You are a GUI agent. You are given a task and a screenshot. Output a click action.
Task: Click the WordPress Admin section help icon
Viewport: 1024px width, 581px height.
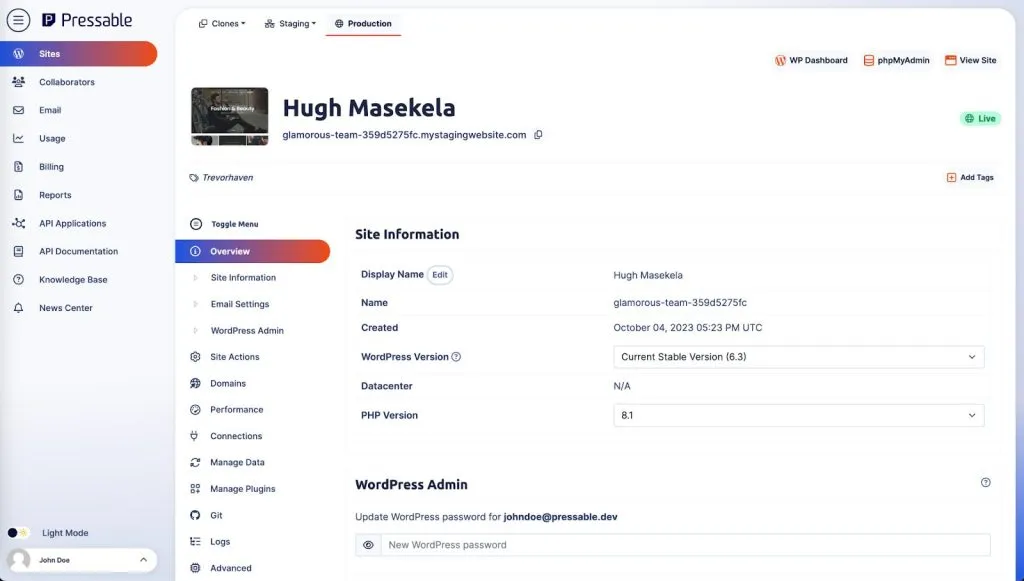[x=985, y=482]
